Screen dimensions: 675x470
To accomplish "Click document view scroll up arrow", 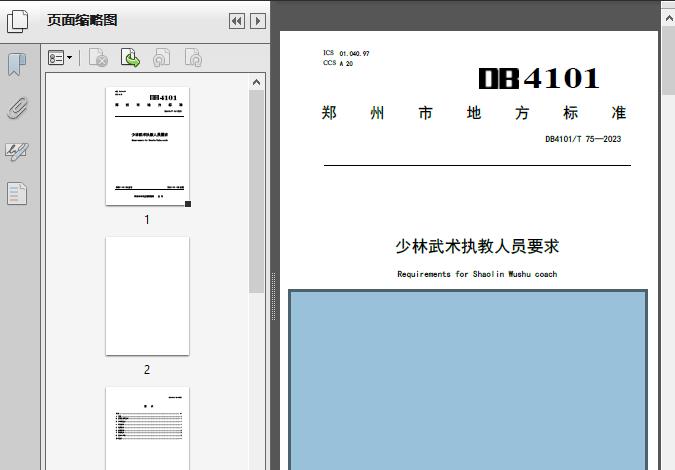I will [669, 19].
